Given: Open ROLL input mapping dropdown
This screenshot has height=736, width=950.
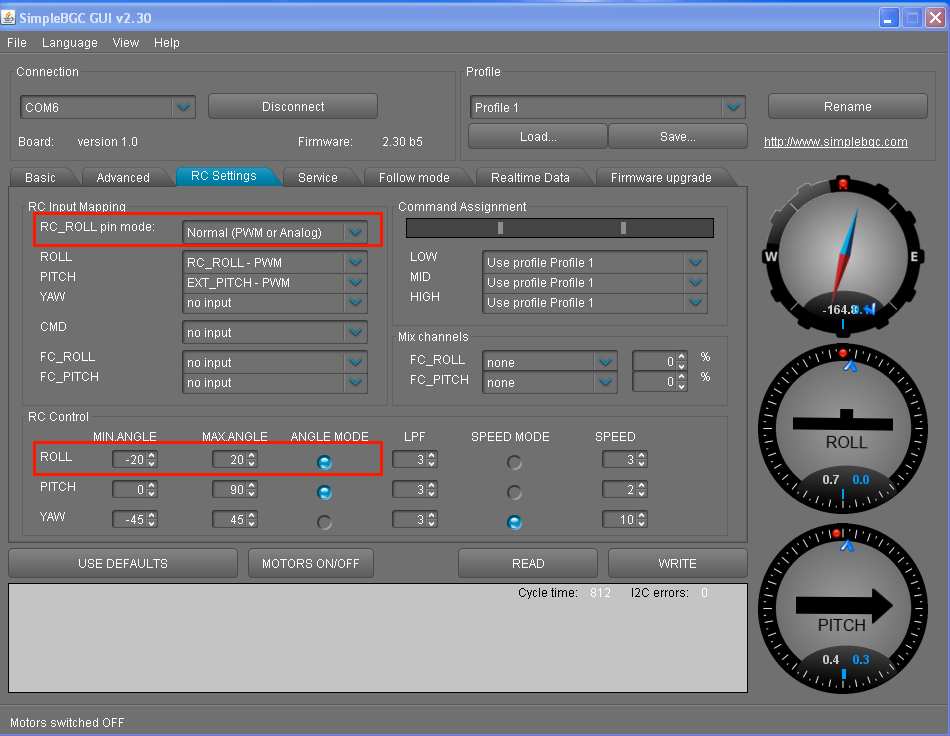Looking at the screenshot, I should 275,262.
